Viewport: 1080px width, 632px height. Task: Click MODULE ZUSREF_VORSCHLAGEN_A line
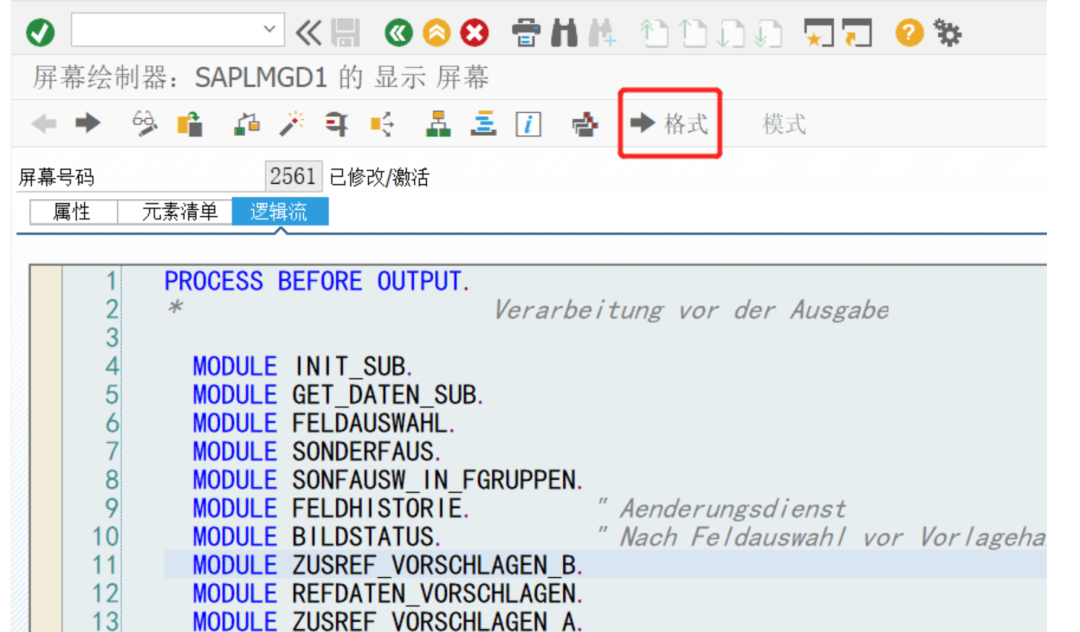(x=388, y=621)
